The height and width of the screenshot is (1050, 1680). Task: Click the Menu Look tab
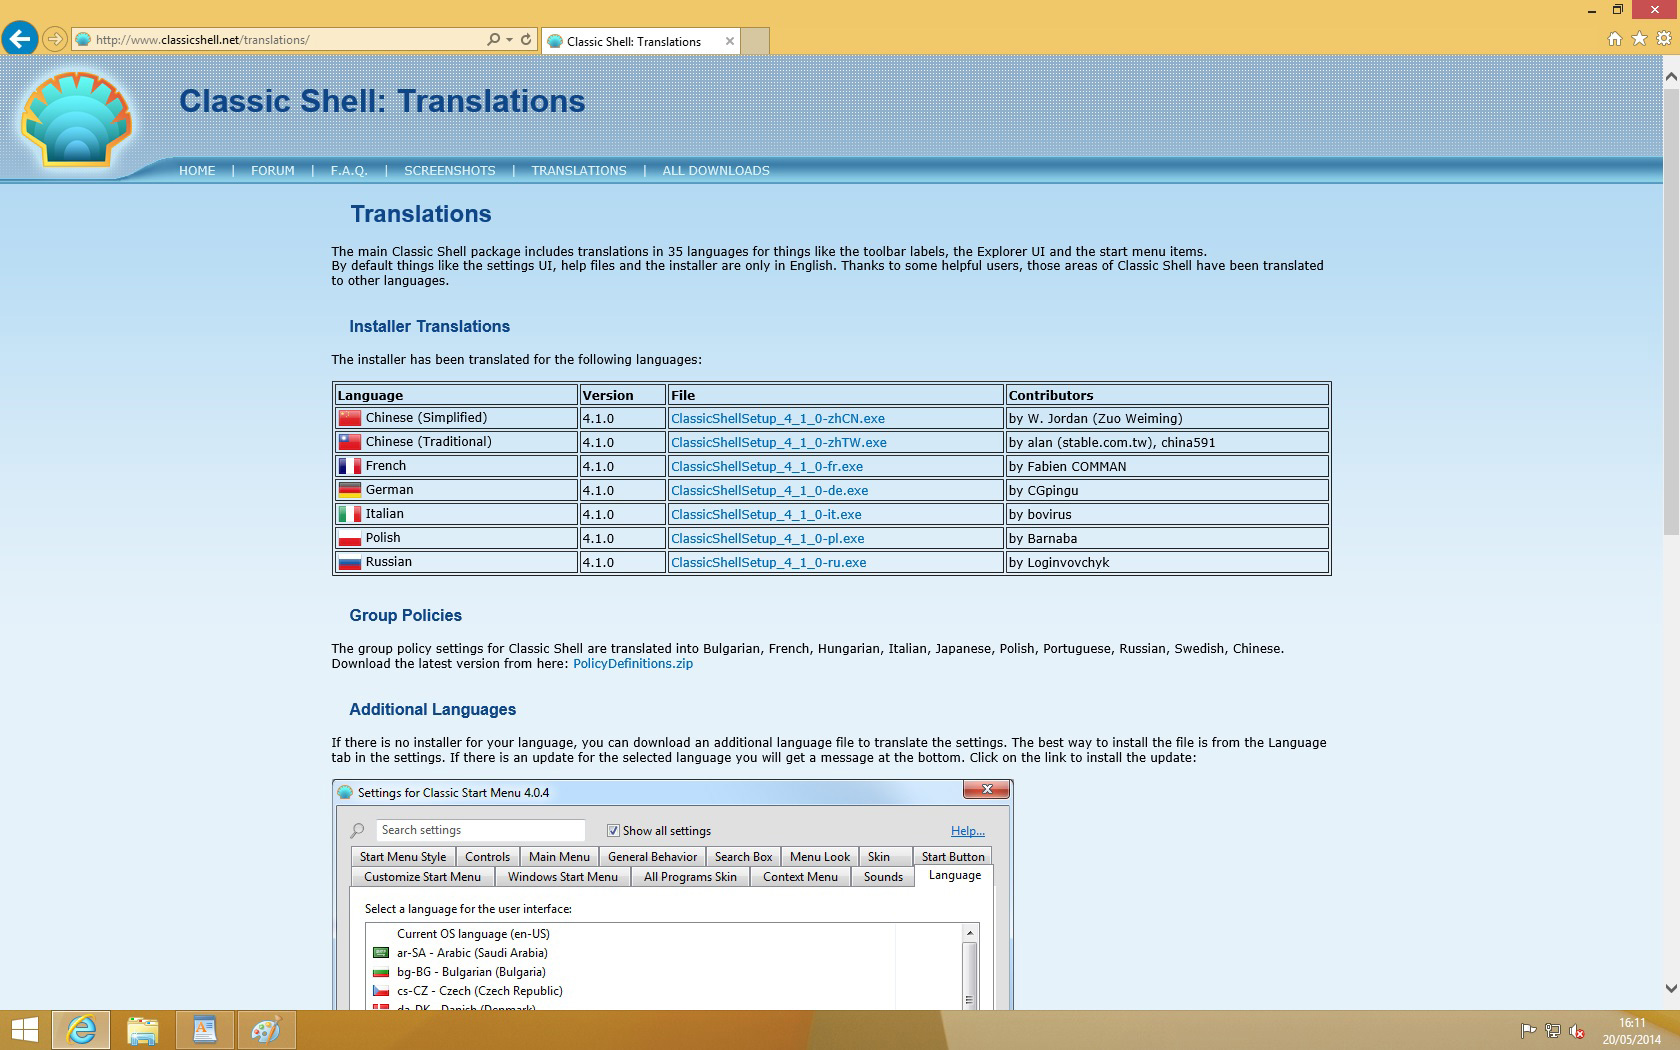click(820, 857)
